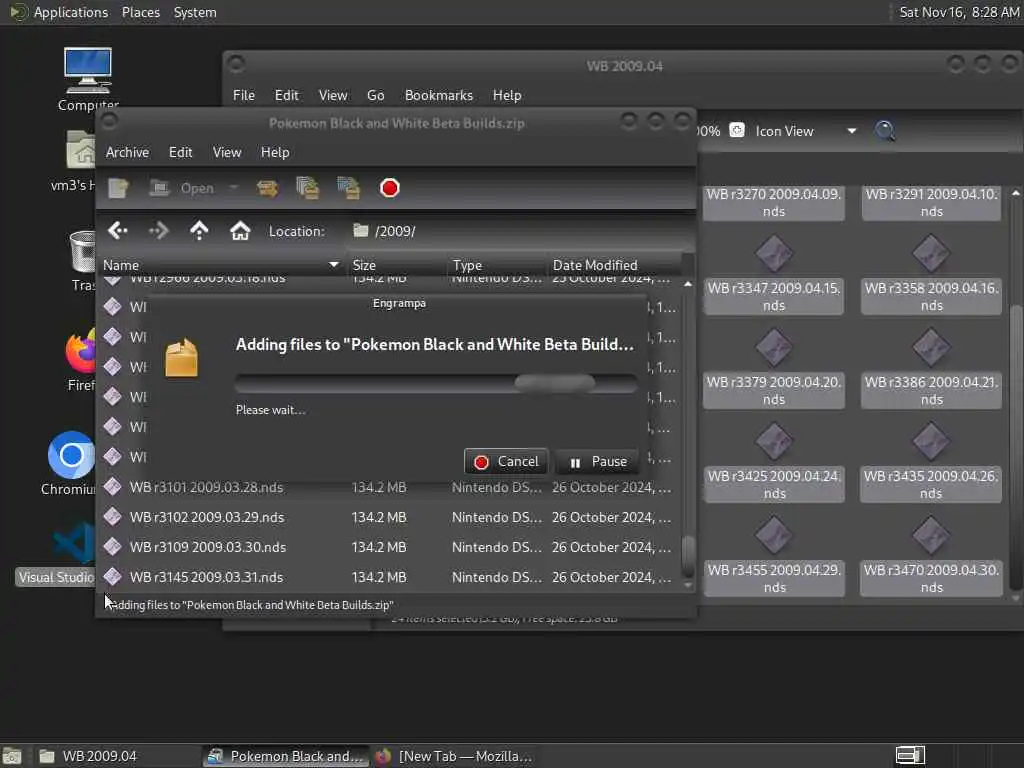This screenshot has width=1024, height=768.
Task: Expand the Open recent dropdown arrow
Action: coord(233,188)
